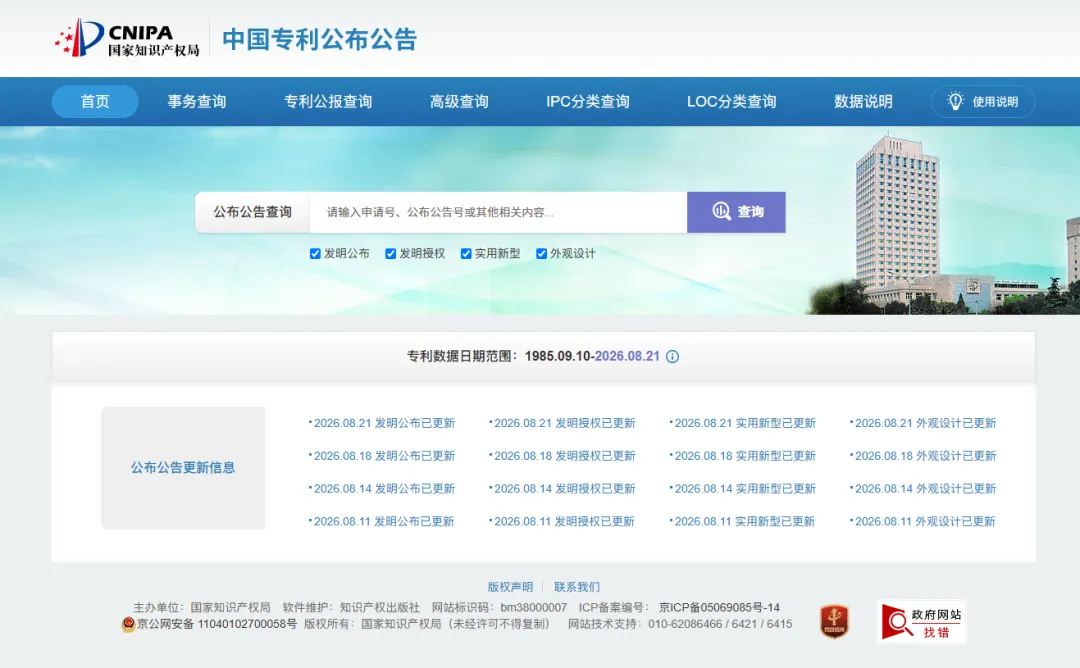The height and width of the screenshot is (668, 1080).
Task: Toggle the 发明授权 checkbox
Action: [x=391, y=253]
